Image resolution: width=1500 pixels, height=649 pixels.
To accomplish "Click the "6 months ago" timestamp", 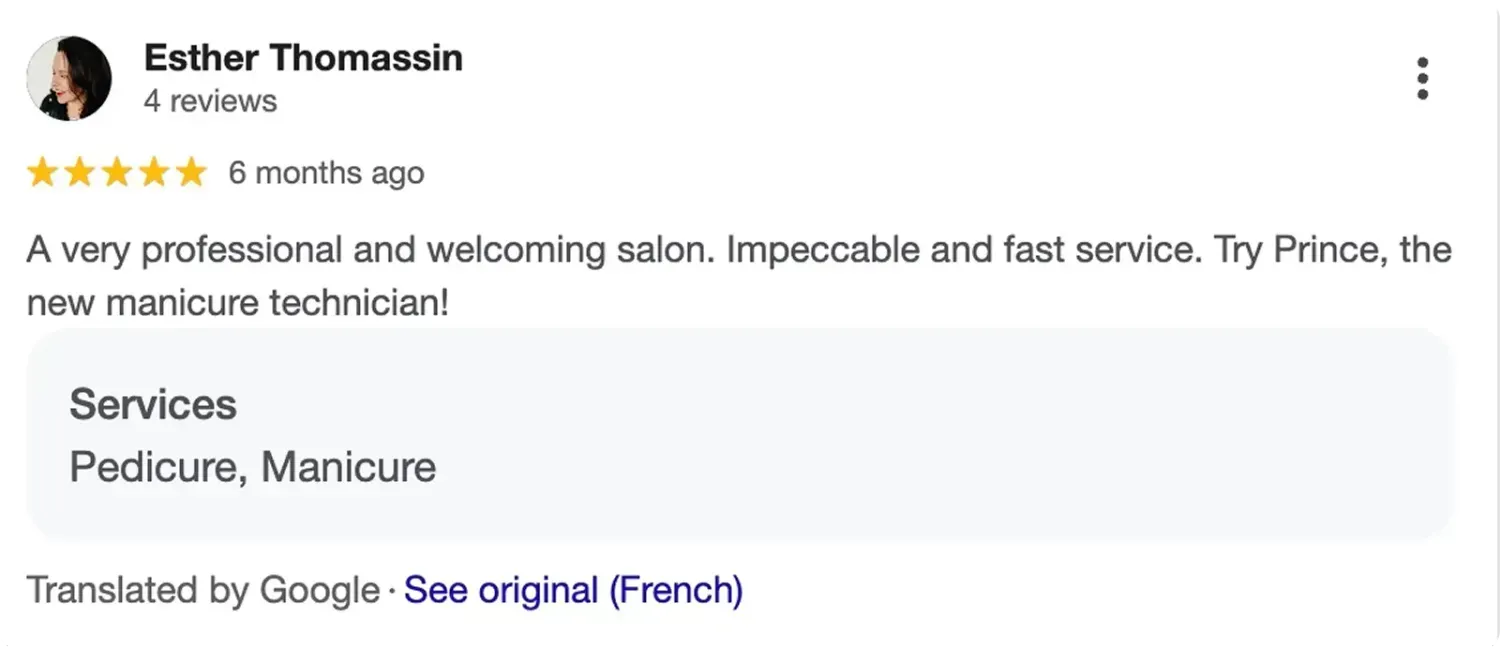I will [x=326, y=173].
